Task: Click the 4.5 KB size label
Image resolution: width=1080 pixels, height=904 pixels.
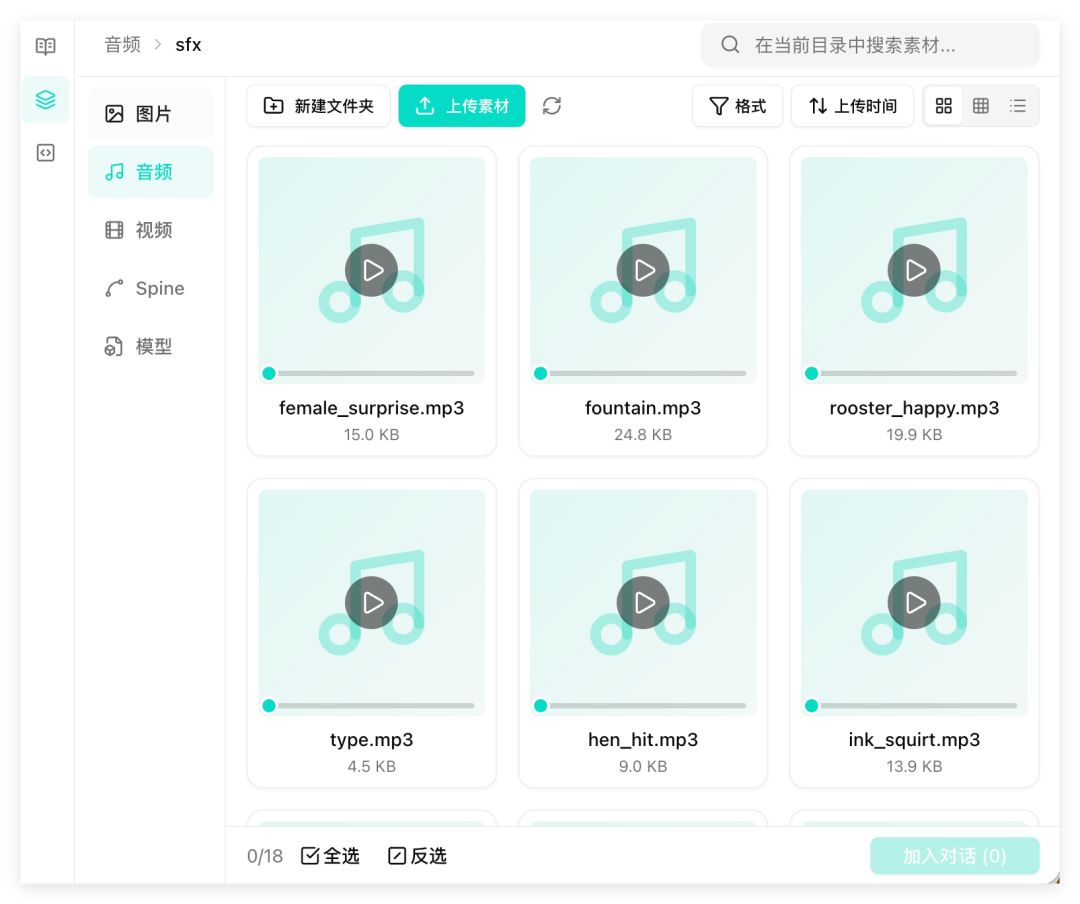Action: pos(371,766)
